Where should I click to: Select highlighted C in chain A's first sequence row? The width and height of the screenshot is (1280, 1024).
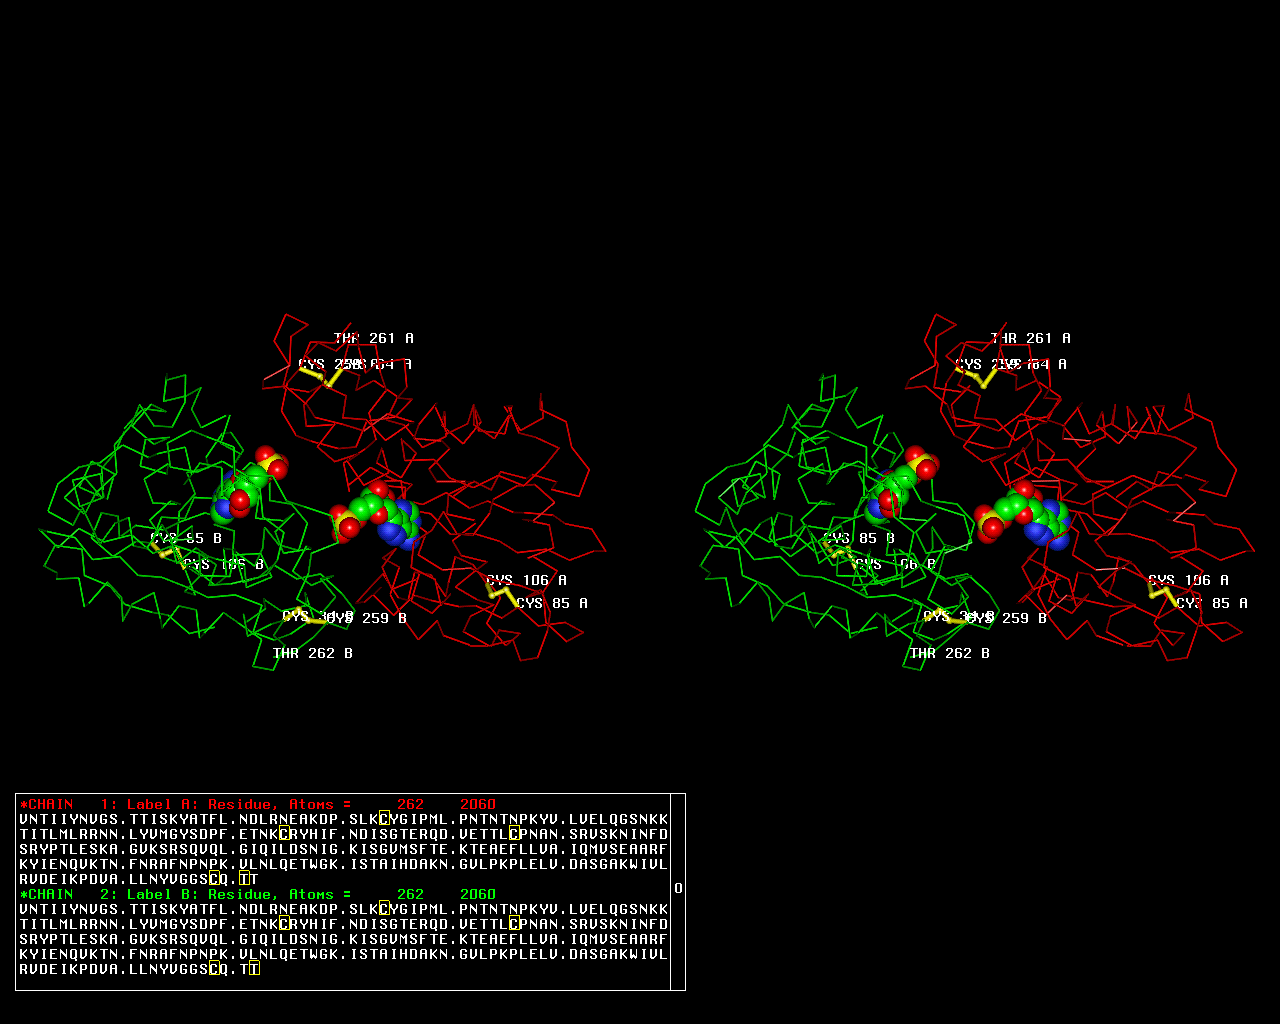click(x=384, y=820)
